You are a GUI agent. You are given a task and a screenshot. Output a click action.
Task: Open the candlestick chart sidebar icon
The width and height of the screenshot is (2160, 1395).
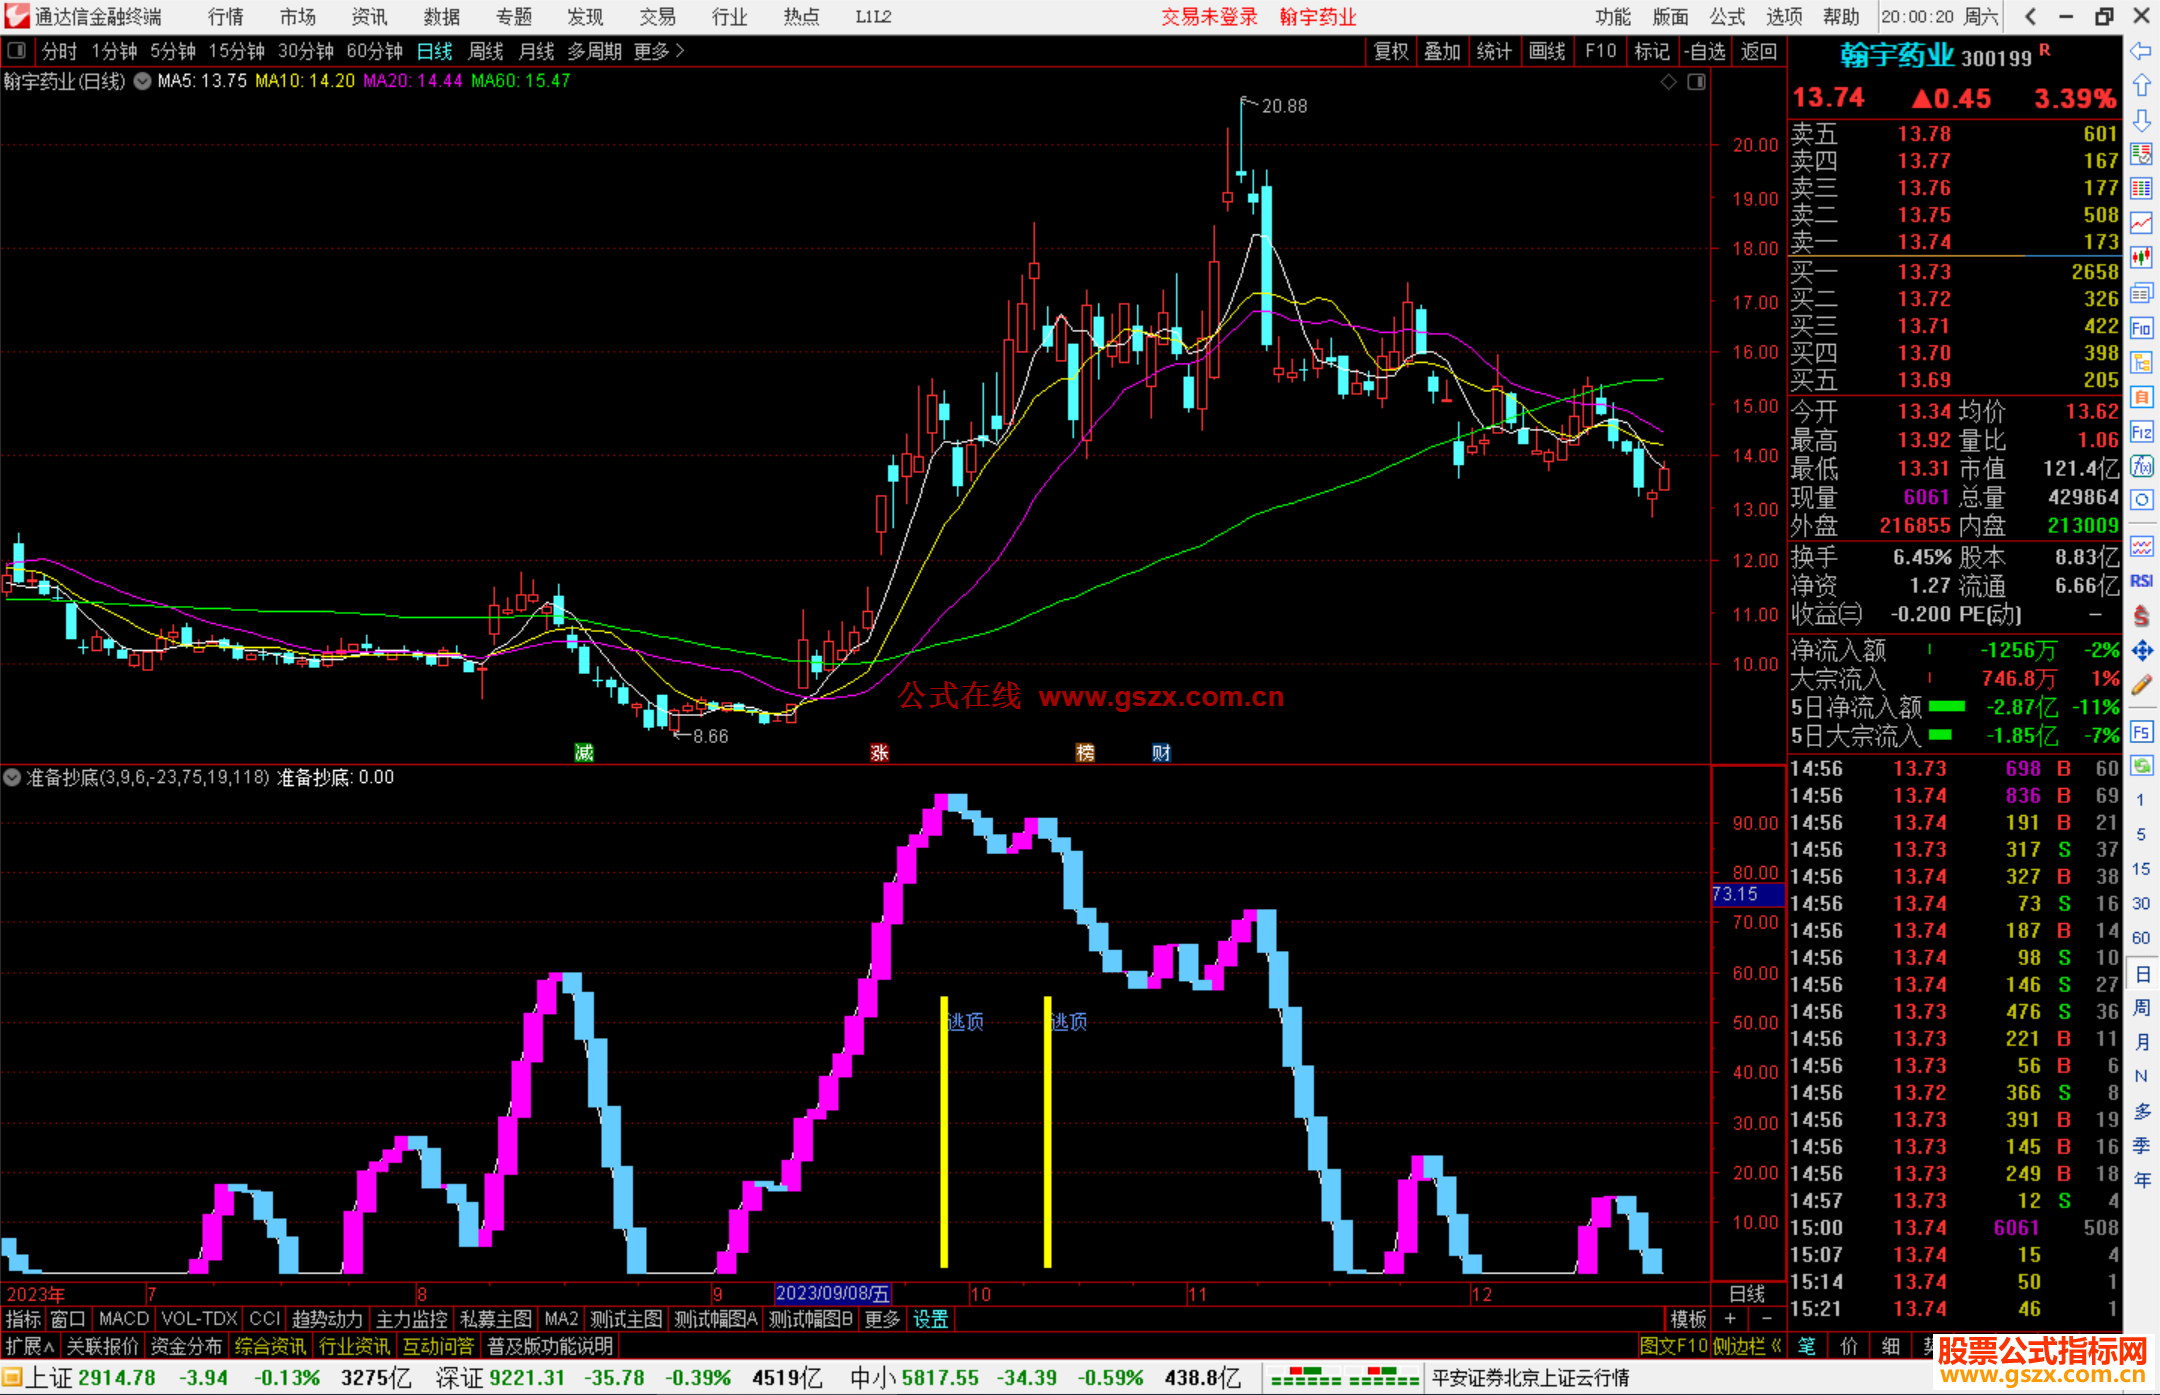click(x=2141, y=257)
